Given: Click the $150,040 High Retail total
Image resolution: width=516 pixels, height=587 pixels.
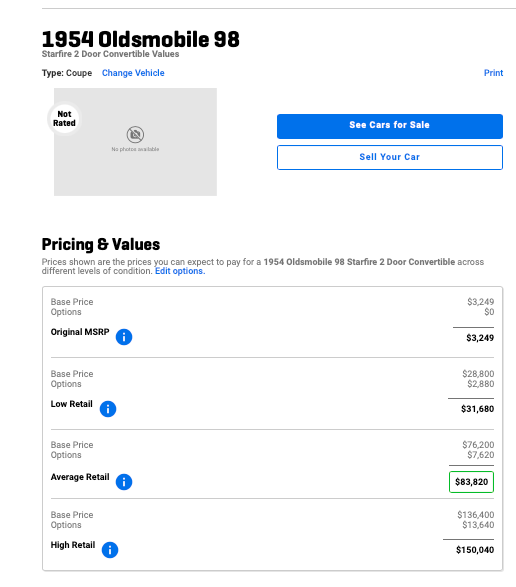Looking at the screenshot, I should coord(475,550).
